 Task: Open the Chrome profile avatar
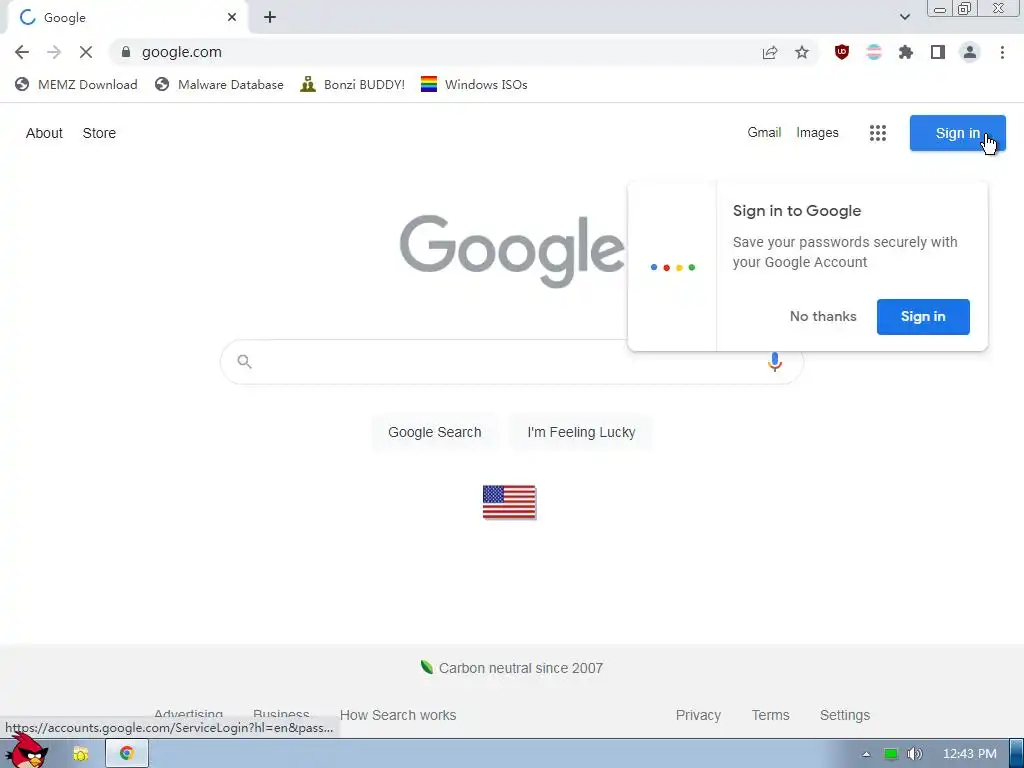click(970, 52)
